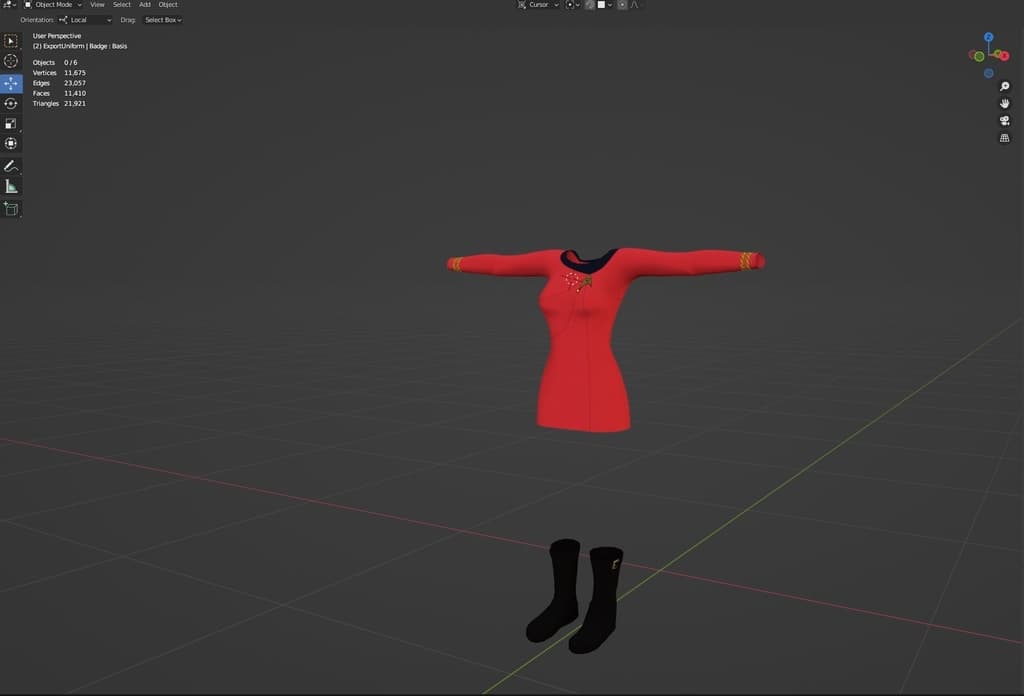Click the red X axis gizmo handle
The height and width of the screenshot is (696, 1024).
pos(1004,56)
